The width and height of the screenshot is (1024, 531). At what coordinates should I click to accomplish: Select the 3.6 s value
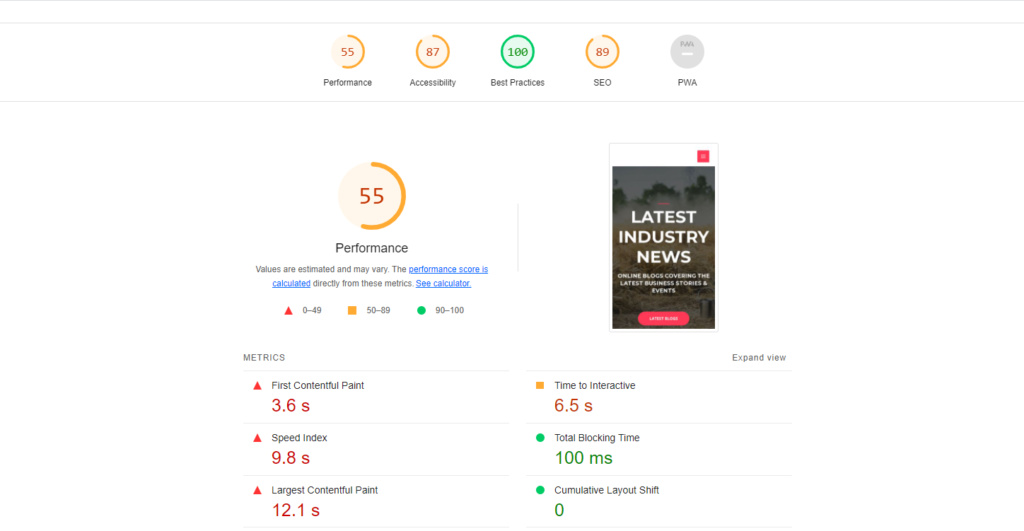tap(291, 406)
